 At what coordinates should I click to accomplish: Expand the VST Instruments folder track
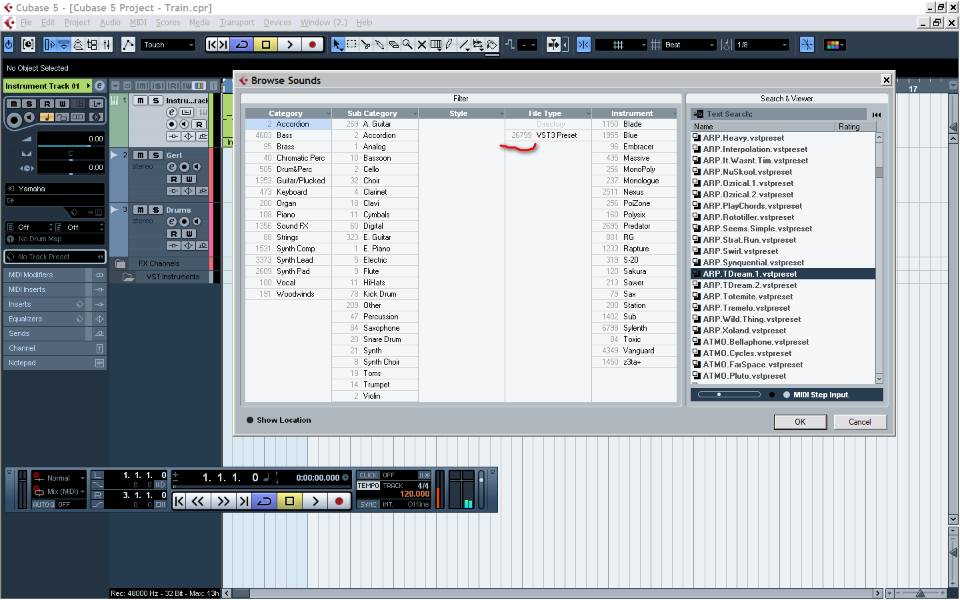click(128, 277)
